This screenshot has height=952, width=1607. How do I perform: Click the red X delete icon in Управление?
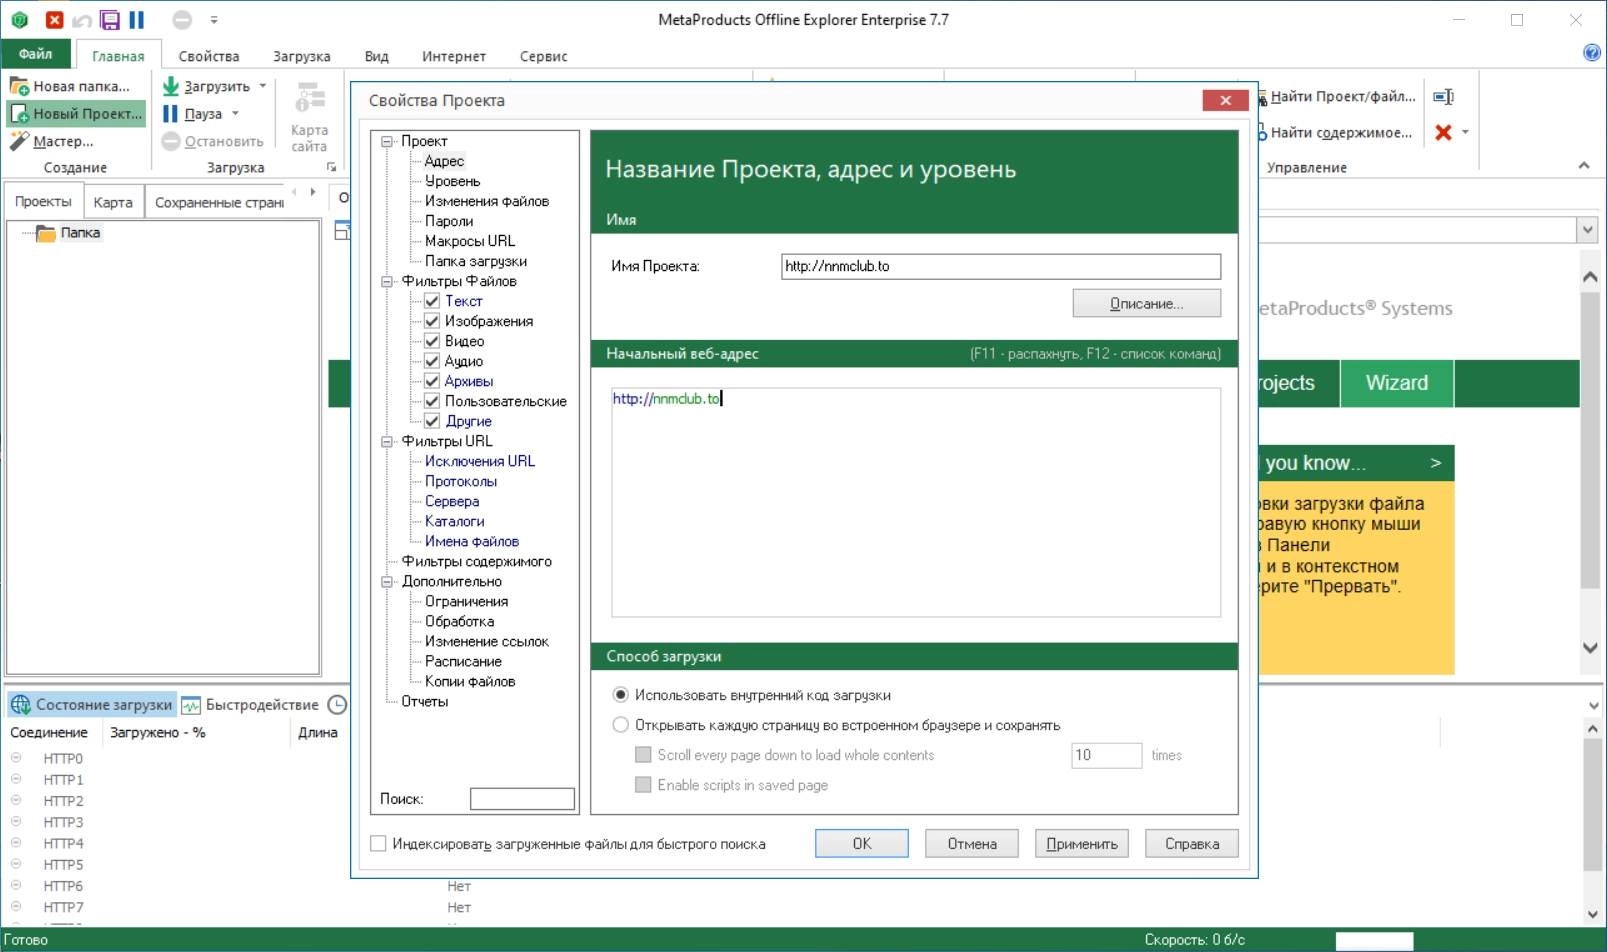click(1443, 132)
